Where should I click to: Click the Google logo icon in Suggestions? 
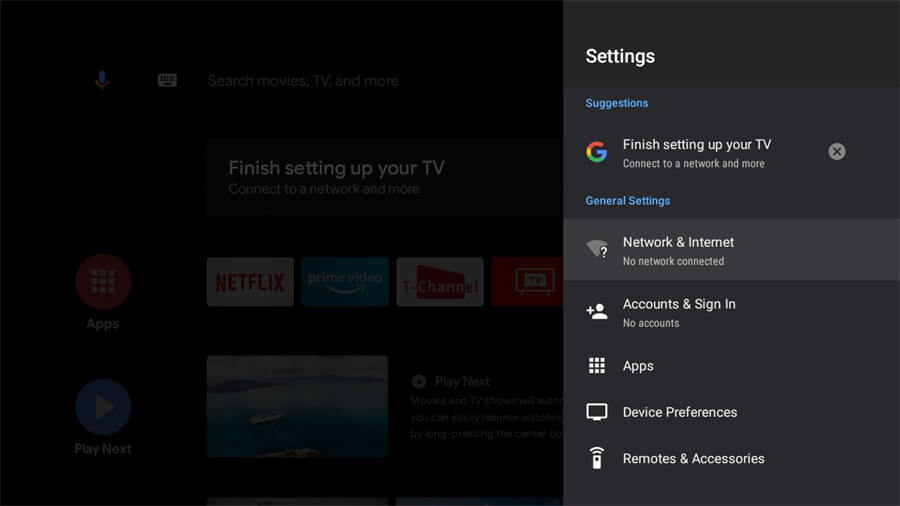(x=597, y=152)
